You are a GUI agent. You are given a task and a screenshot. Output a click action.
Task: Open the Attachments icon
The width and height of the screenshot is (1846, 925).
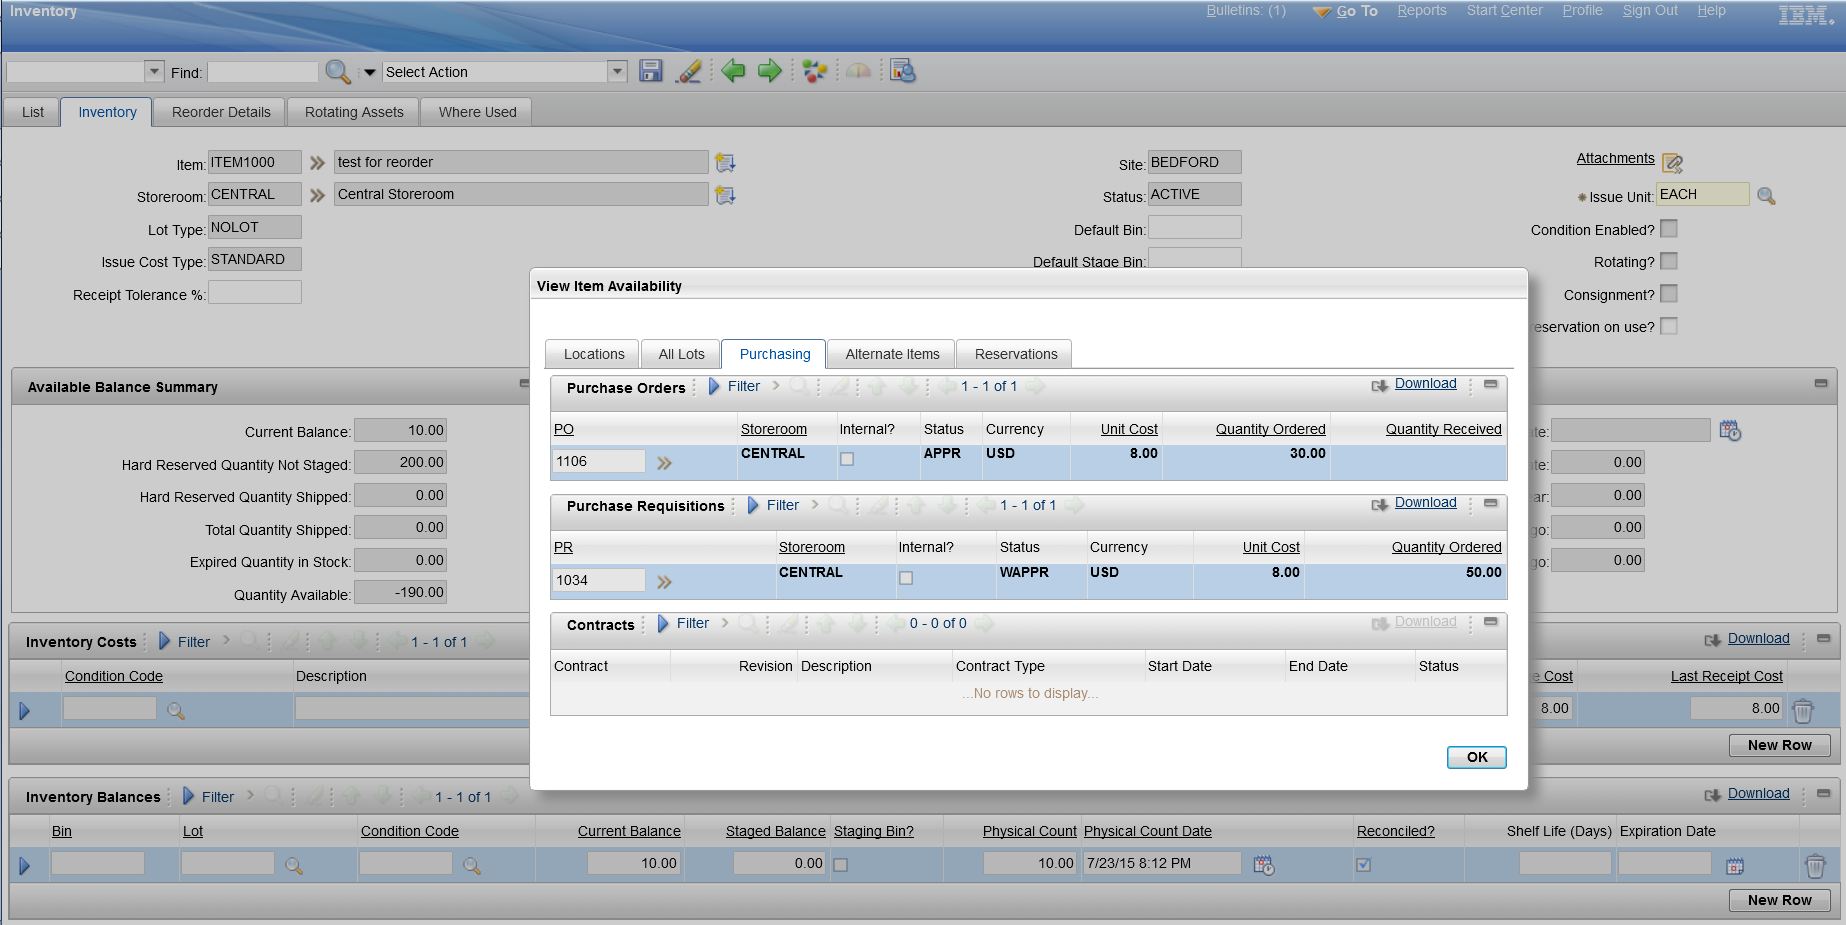(x=1672, y=162)
